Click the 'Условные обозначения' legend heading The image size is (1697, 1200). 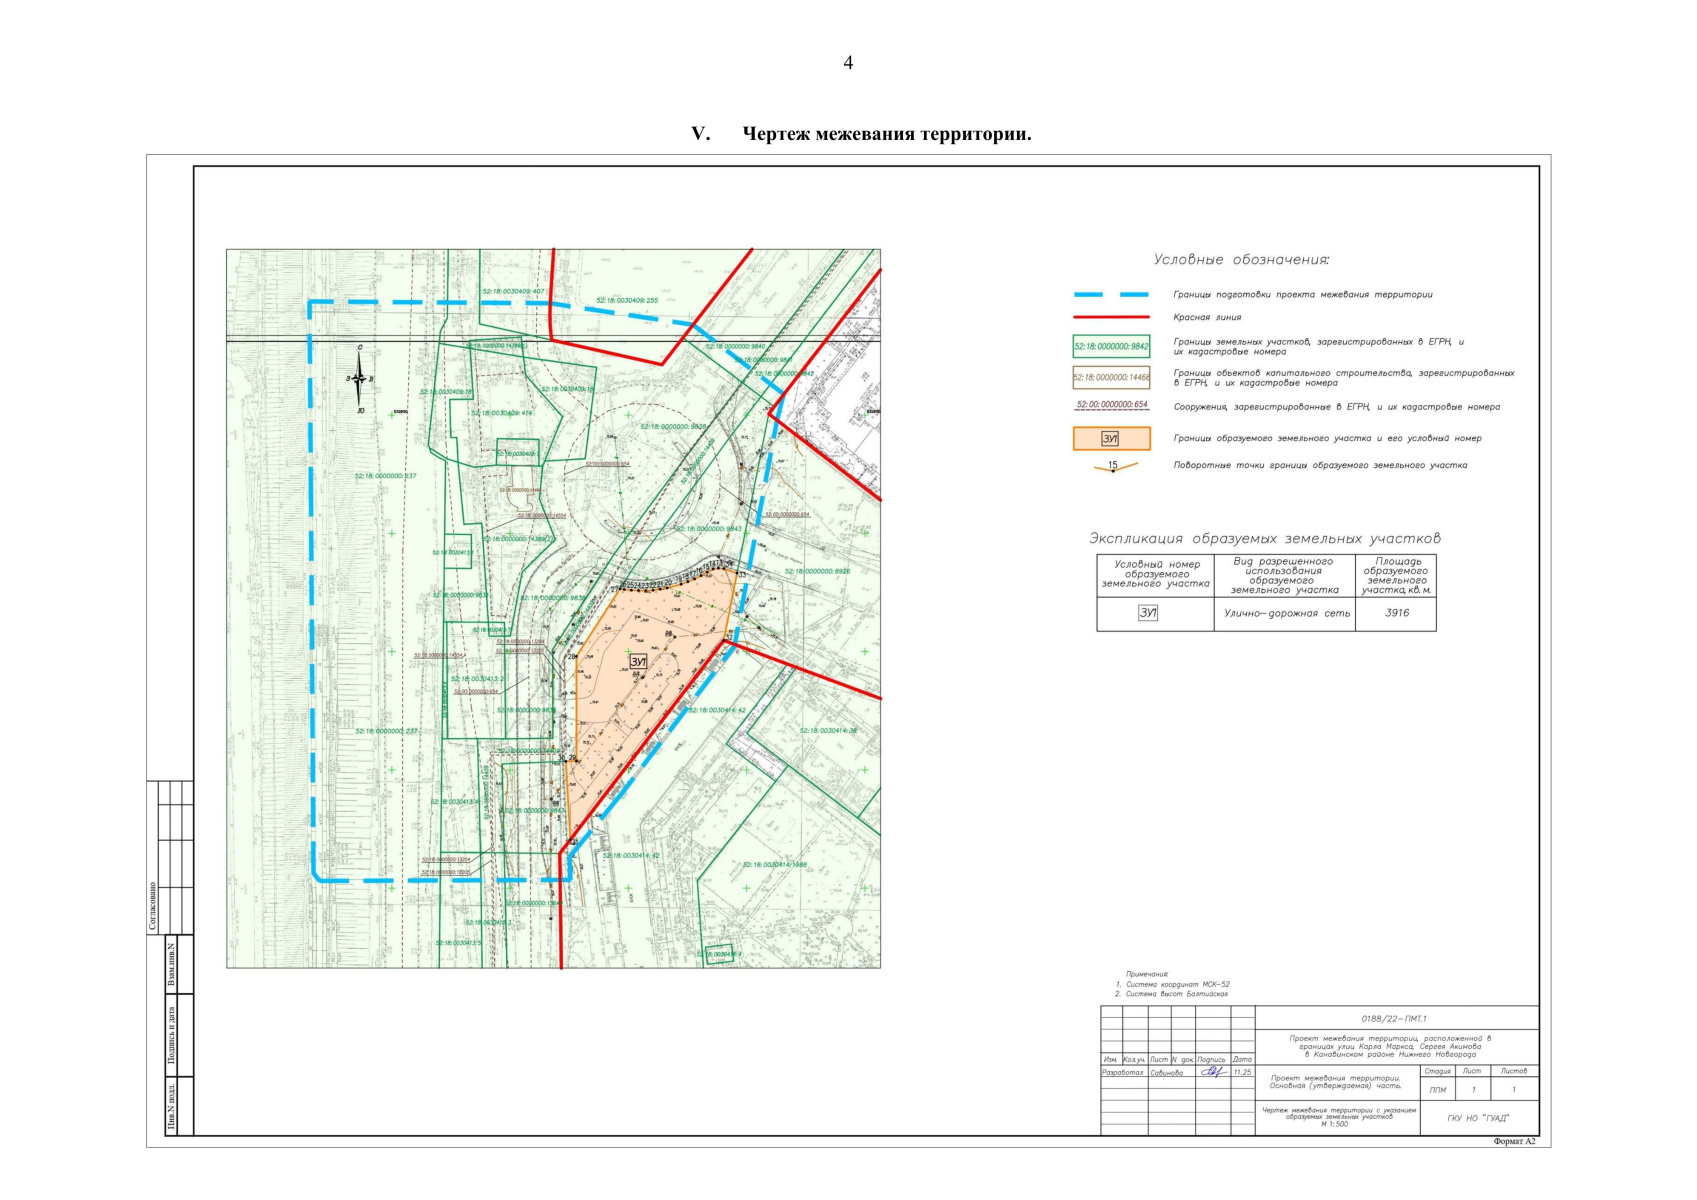pyautogui.click(x=1241, y=260)
